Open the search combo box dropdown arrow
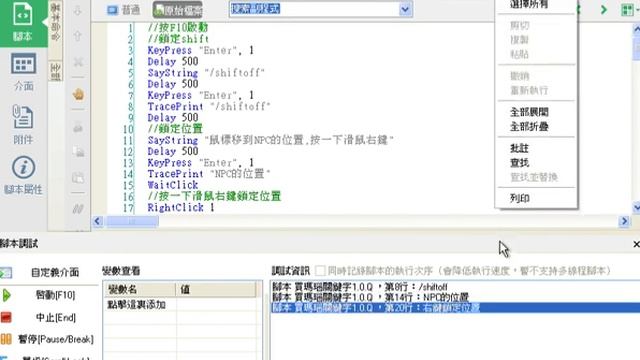Viewport: 640px width, 360px height. pyautogui.click(x=405, y=9)
